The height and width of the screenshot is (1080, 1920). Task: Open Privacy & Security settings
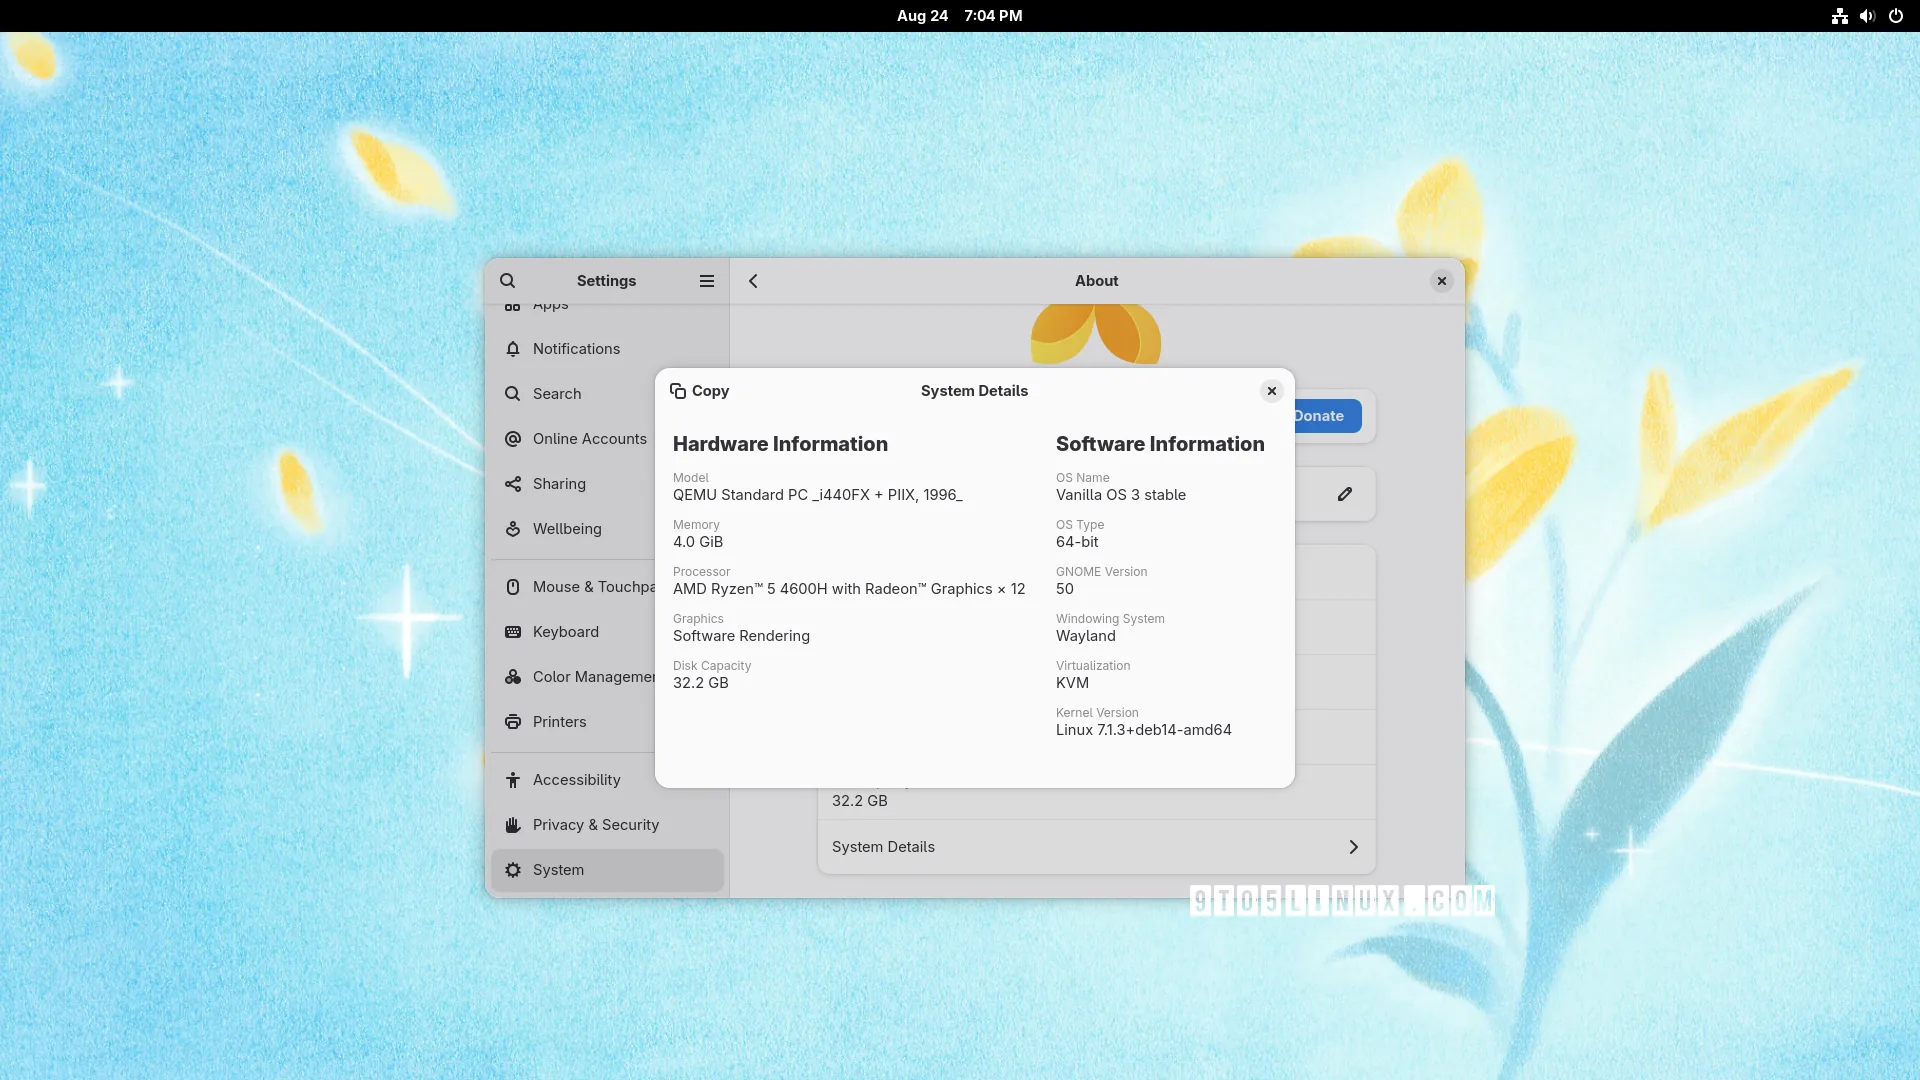point(607,825)
